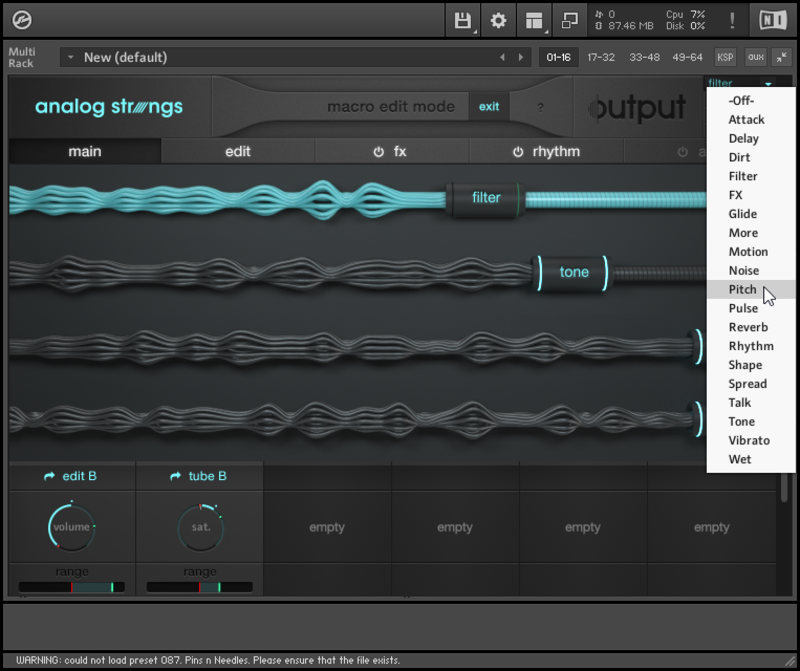Choose Attack from the dropdown list

[751, 119]
